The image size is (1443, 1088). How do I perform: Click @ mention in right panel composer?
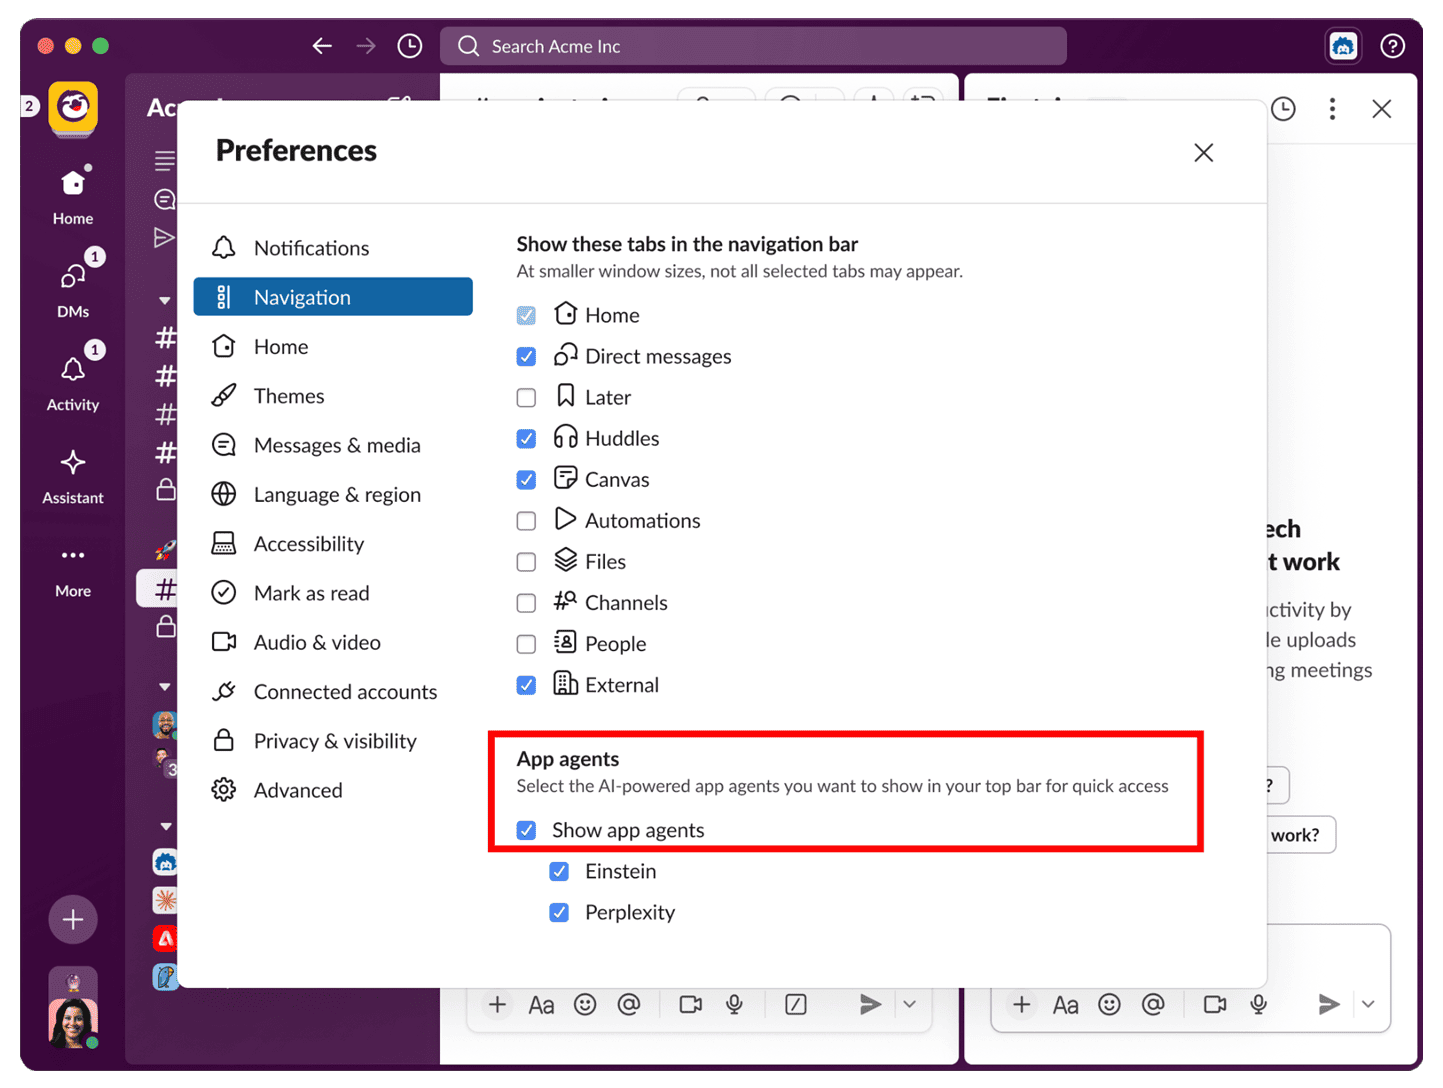1153,1004
